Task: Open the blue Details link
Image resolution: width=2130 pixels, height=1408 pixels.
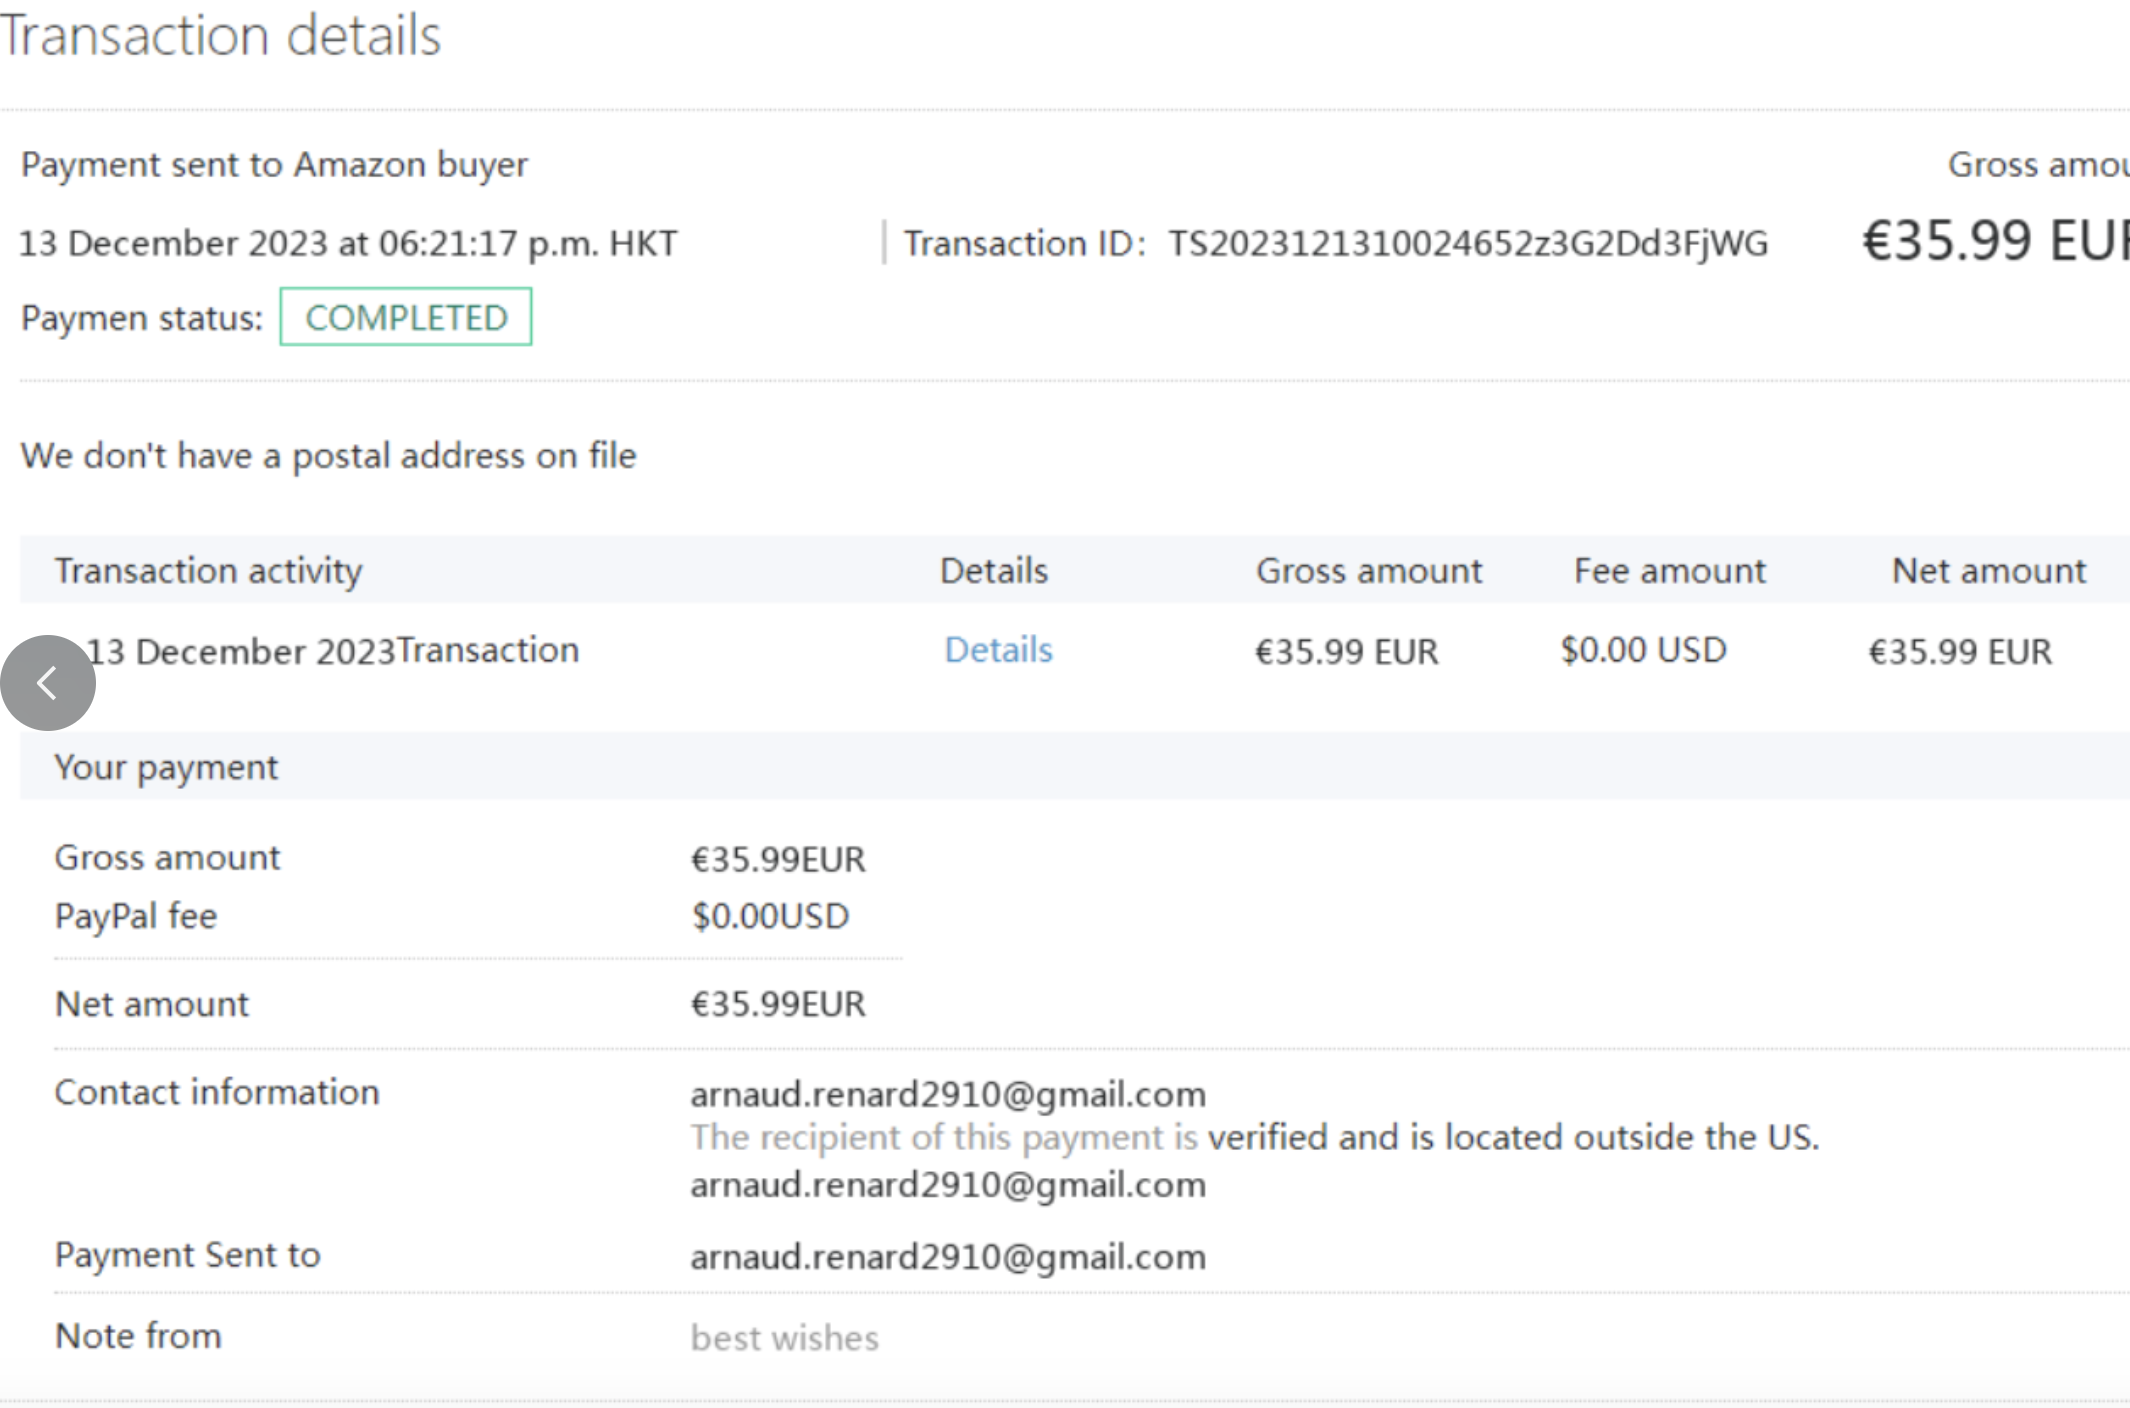Action: (998, 650)
